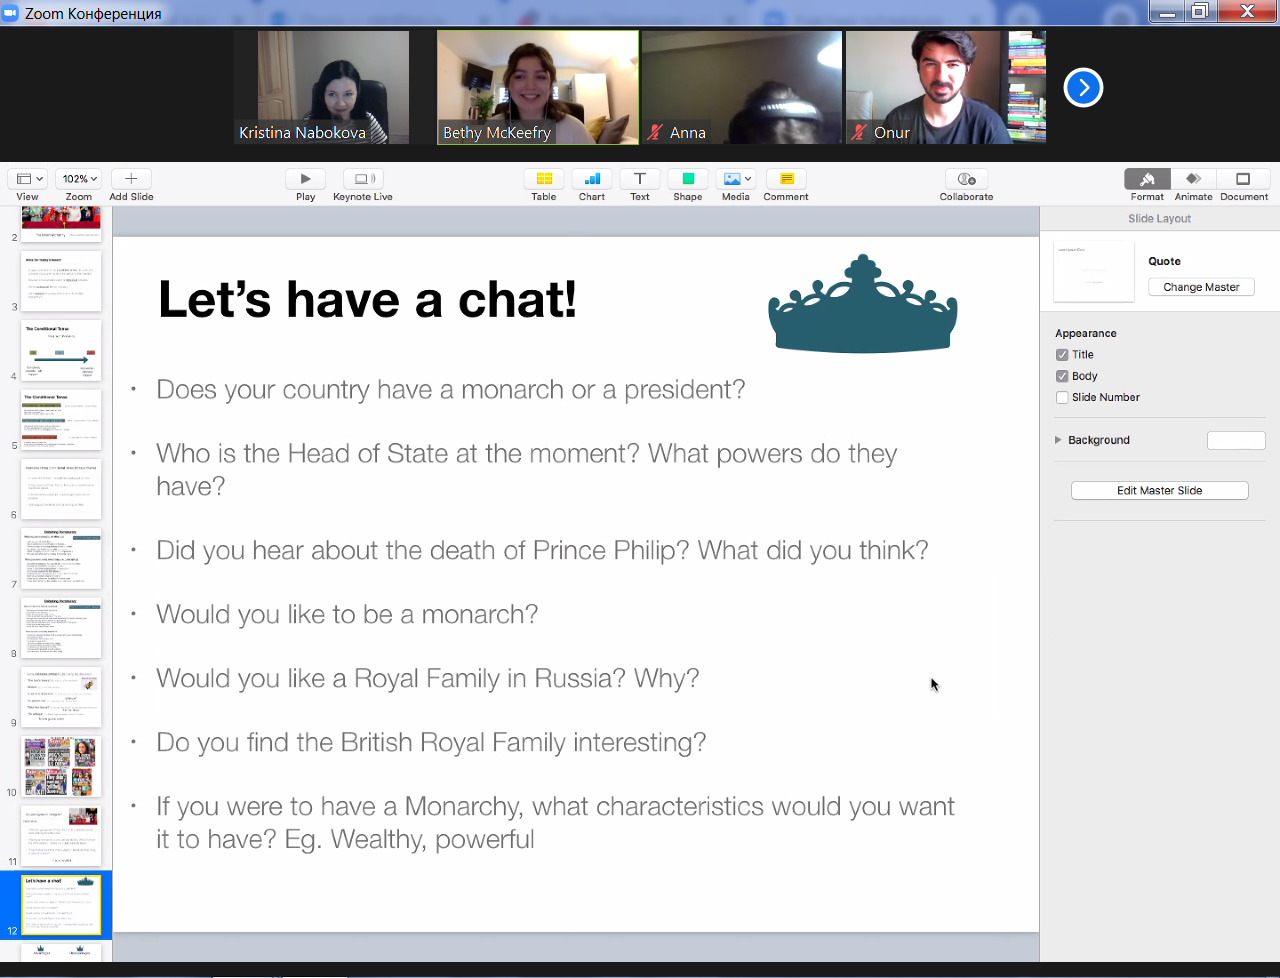Click the Change Master button
Image resolution: width=1280 pixels, height=978 pixels.
coord(1201,287)
